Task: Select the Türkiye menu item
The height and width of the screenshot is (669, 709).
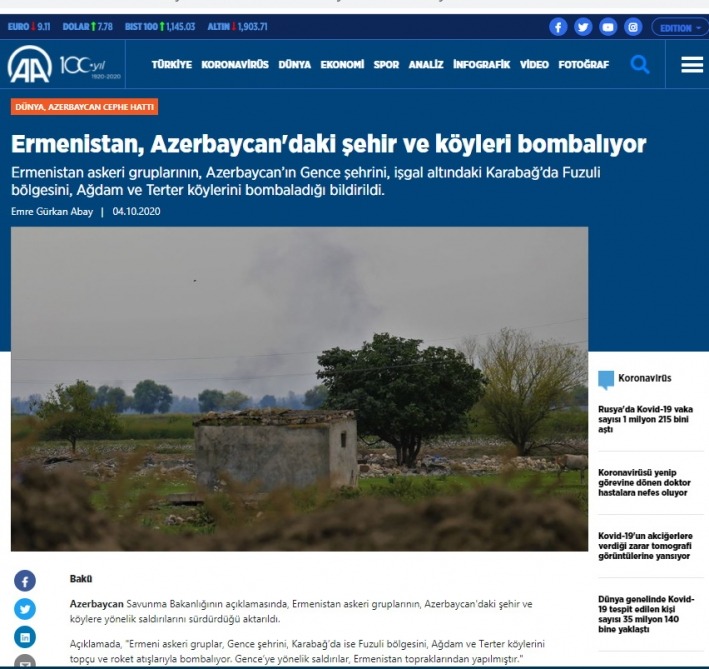Action: click(x=171, y=65)
